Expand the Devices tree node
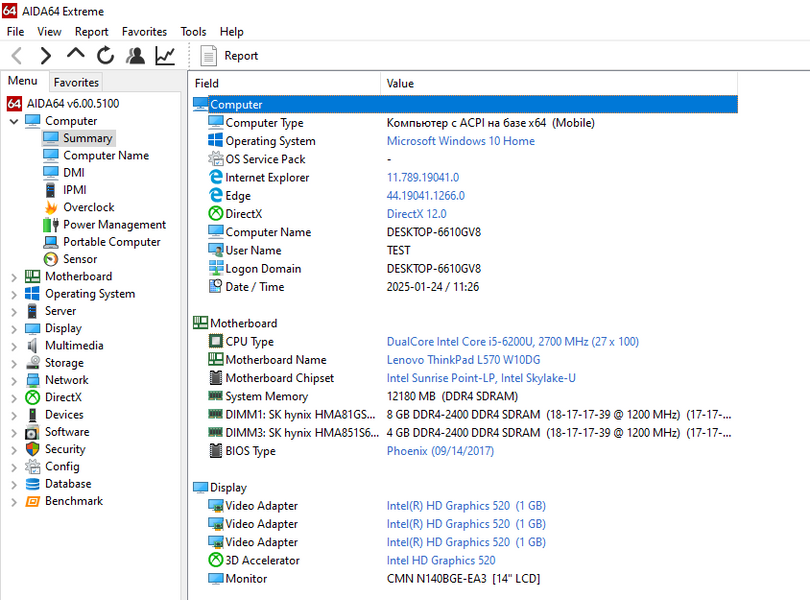The image size is (810, 600). (14, 416)
